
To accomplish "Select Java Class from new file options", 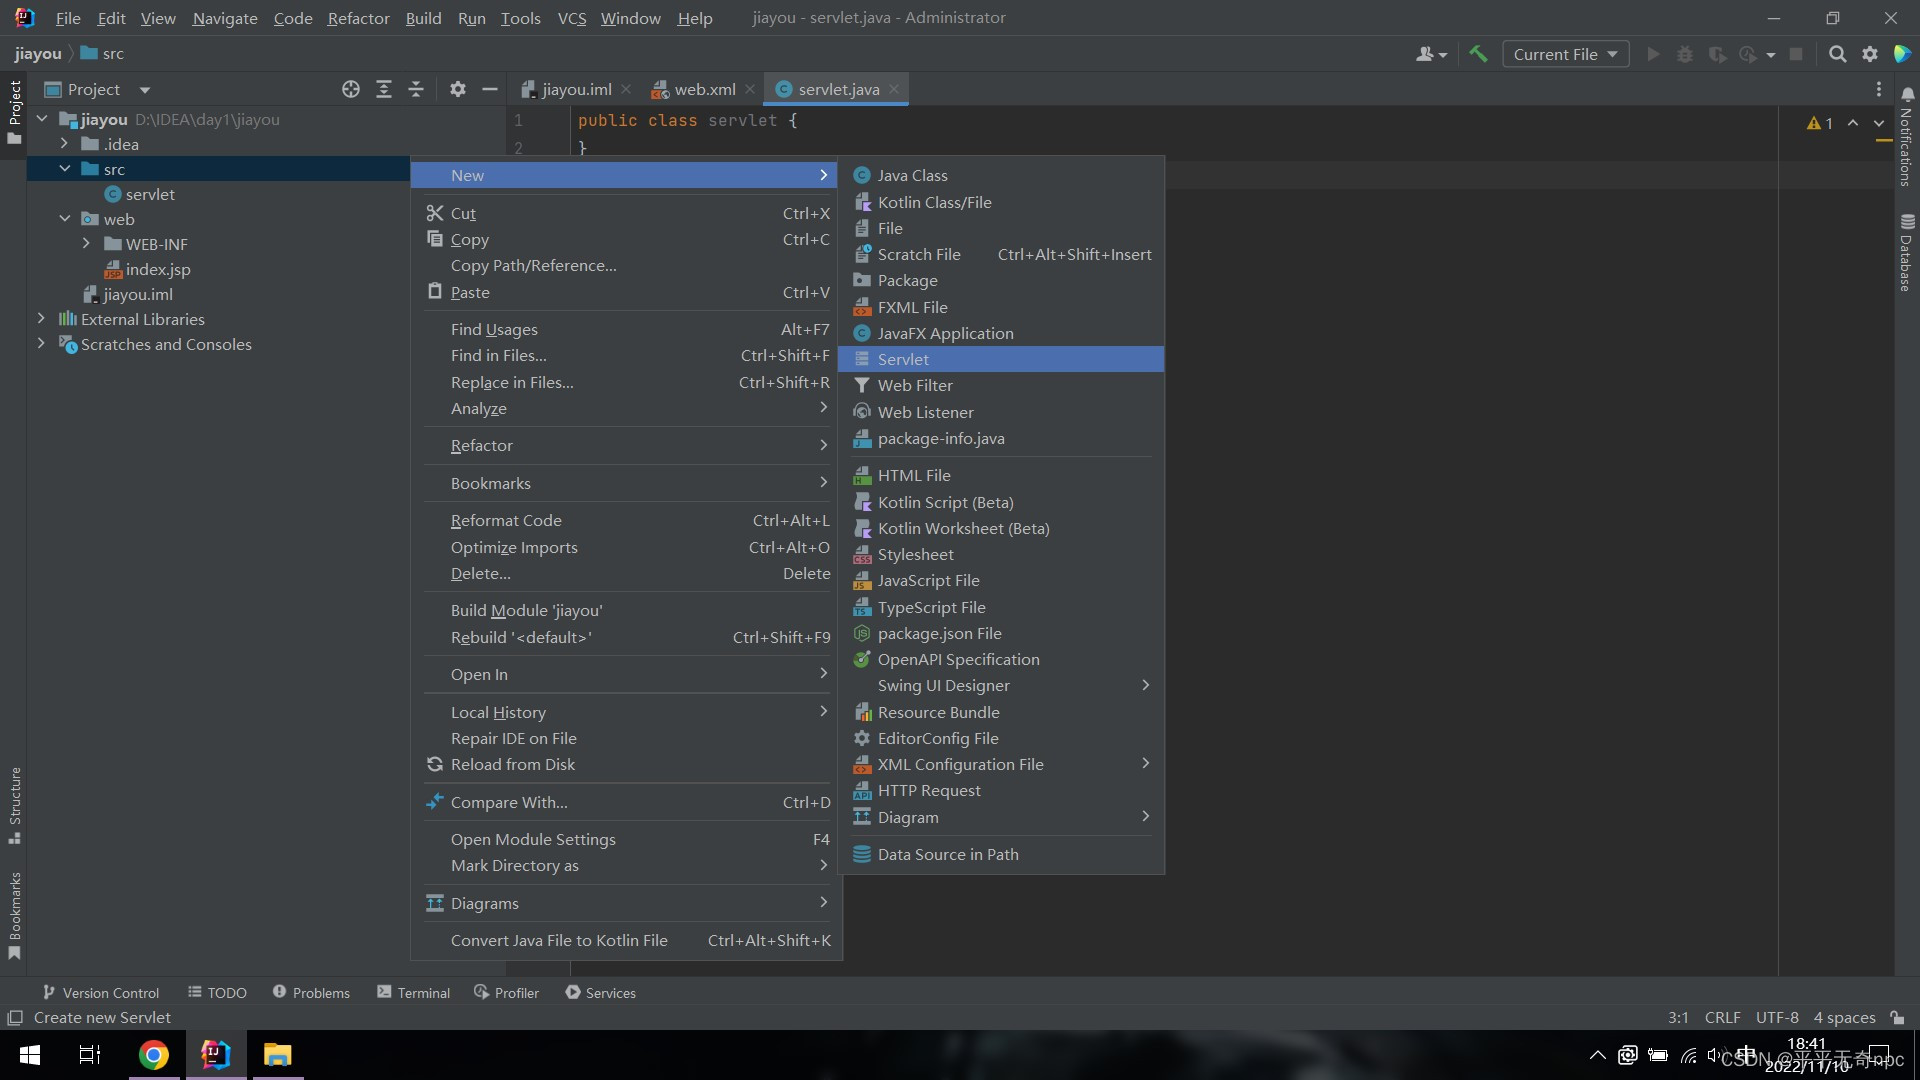I will click(913, 174).
